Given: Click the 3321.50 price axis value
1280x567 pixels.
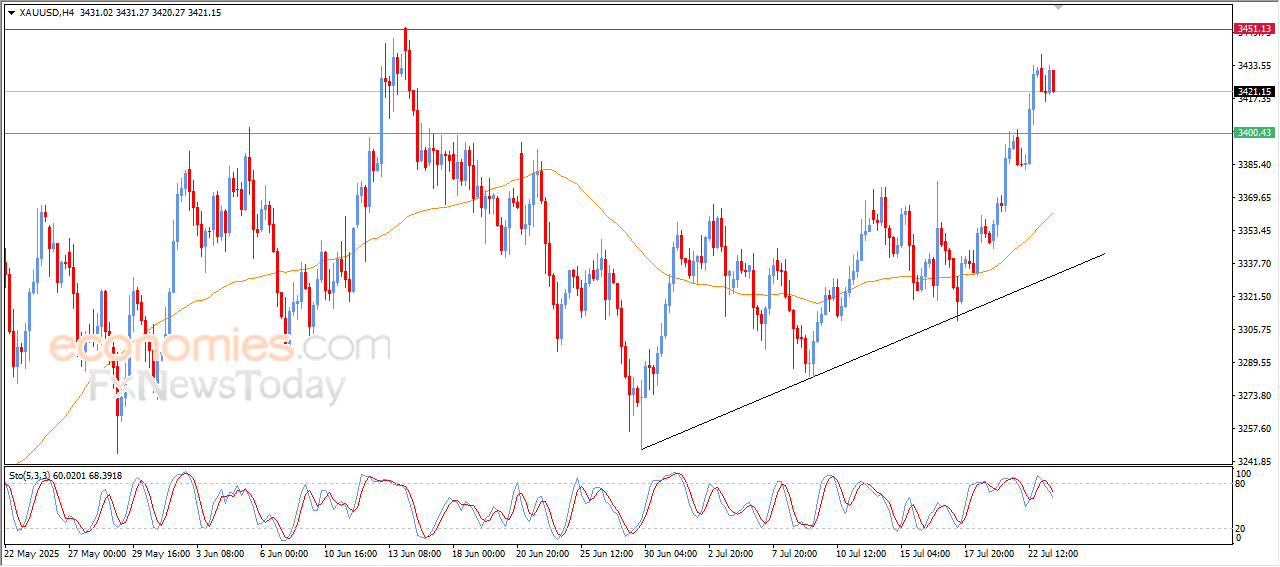Looking at the screenshot, I should point(1254,296).
